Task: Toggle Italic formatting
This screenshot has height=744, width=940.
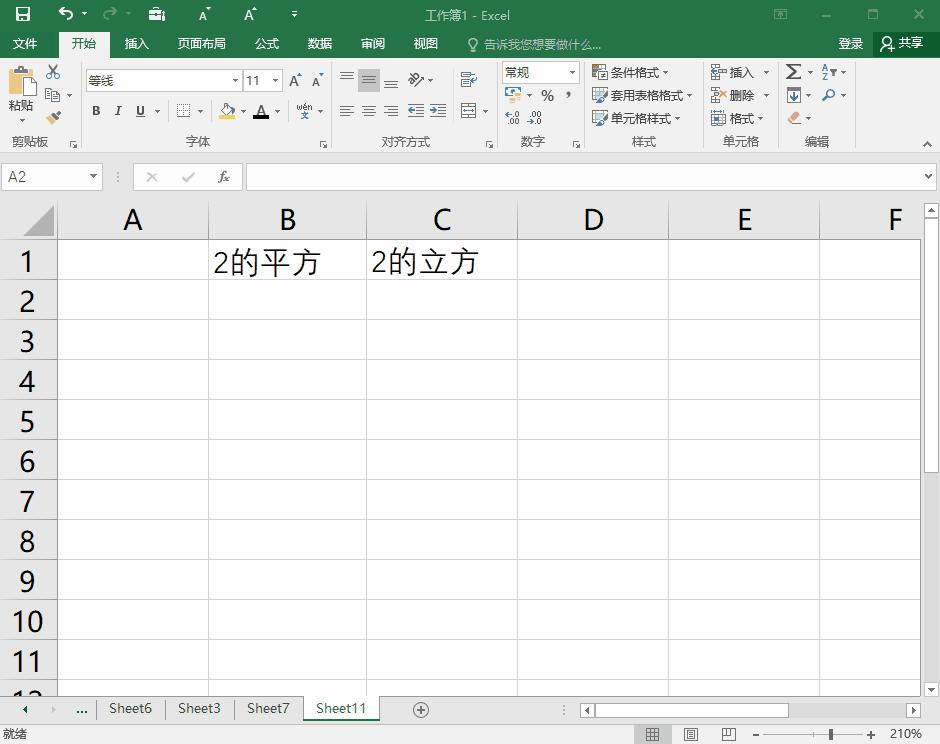Action: 119,111
